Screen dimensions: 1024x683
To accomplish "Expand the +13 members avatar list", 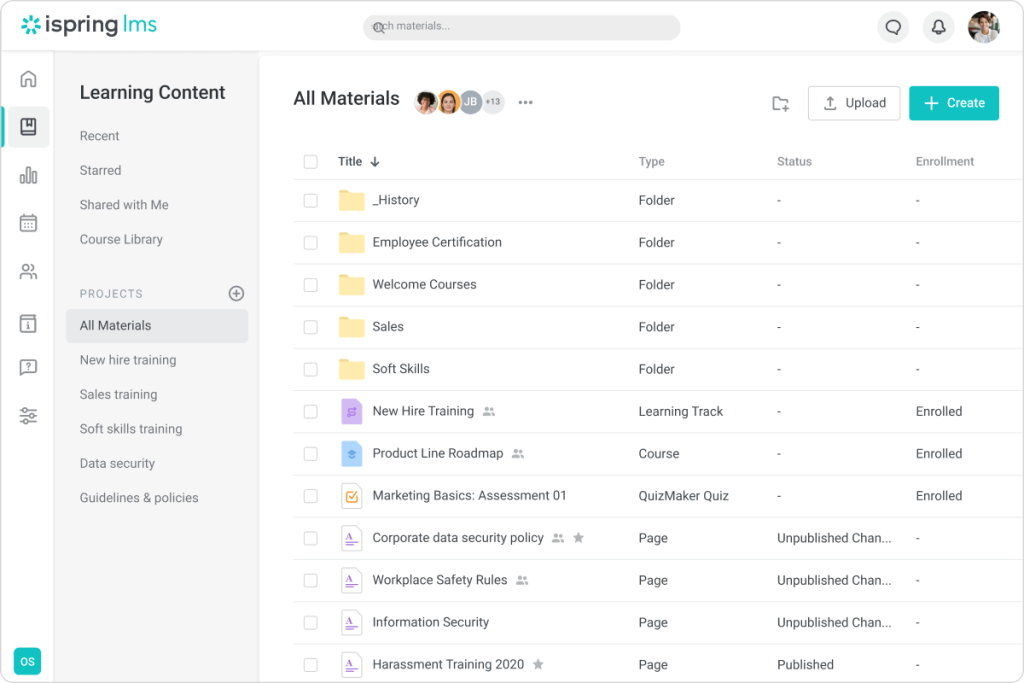I will tap(493, 102).
